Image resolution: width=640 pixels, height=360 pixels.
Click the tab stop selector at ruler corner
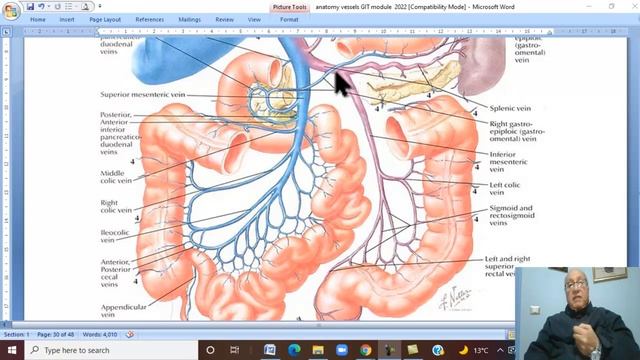click(6, 32)
